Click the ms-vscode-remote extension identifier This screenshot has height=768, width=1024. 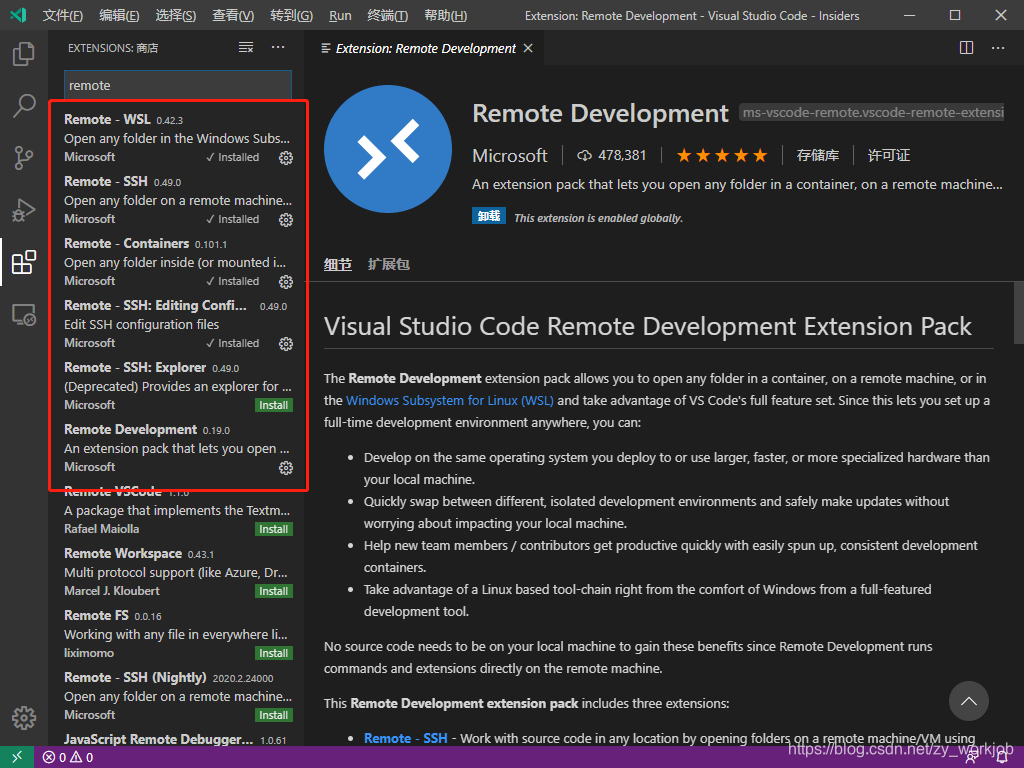[872, 112]
